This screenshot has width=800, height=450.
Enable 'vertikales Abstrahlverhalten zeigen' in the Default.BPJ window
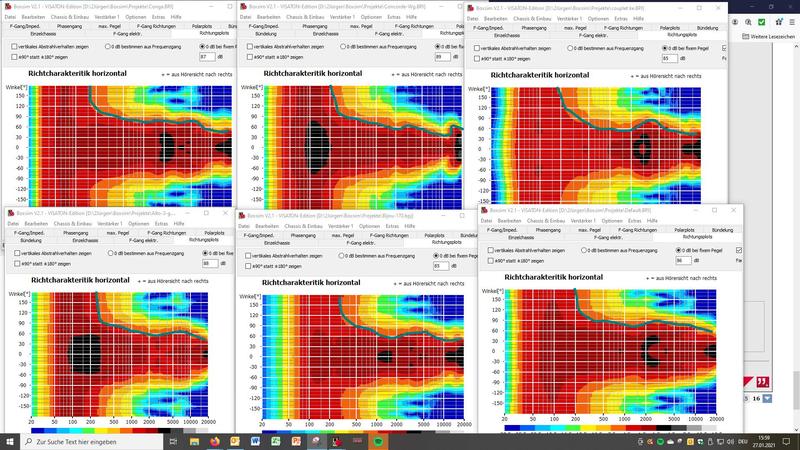point(490,251)
